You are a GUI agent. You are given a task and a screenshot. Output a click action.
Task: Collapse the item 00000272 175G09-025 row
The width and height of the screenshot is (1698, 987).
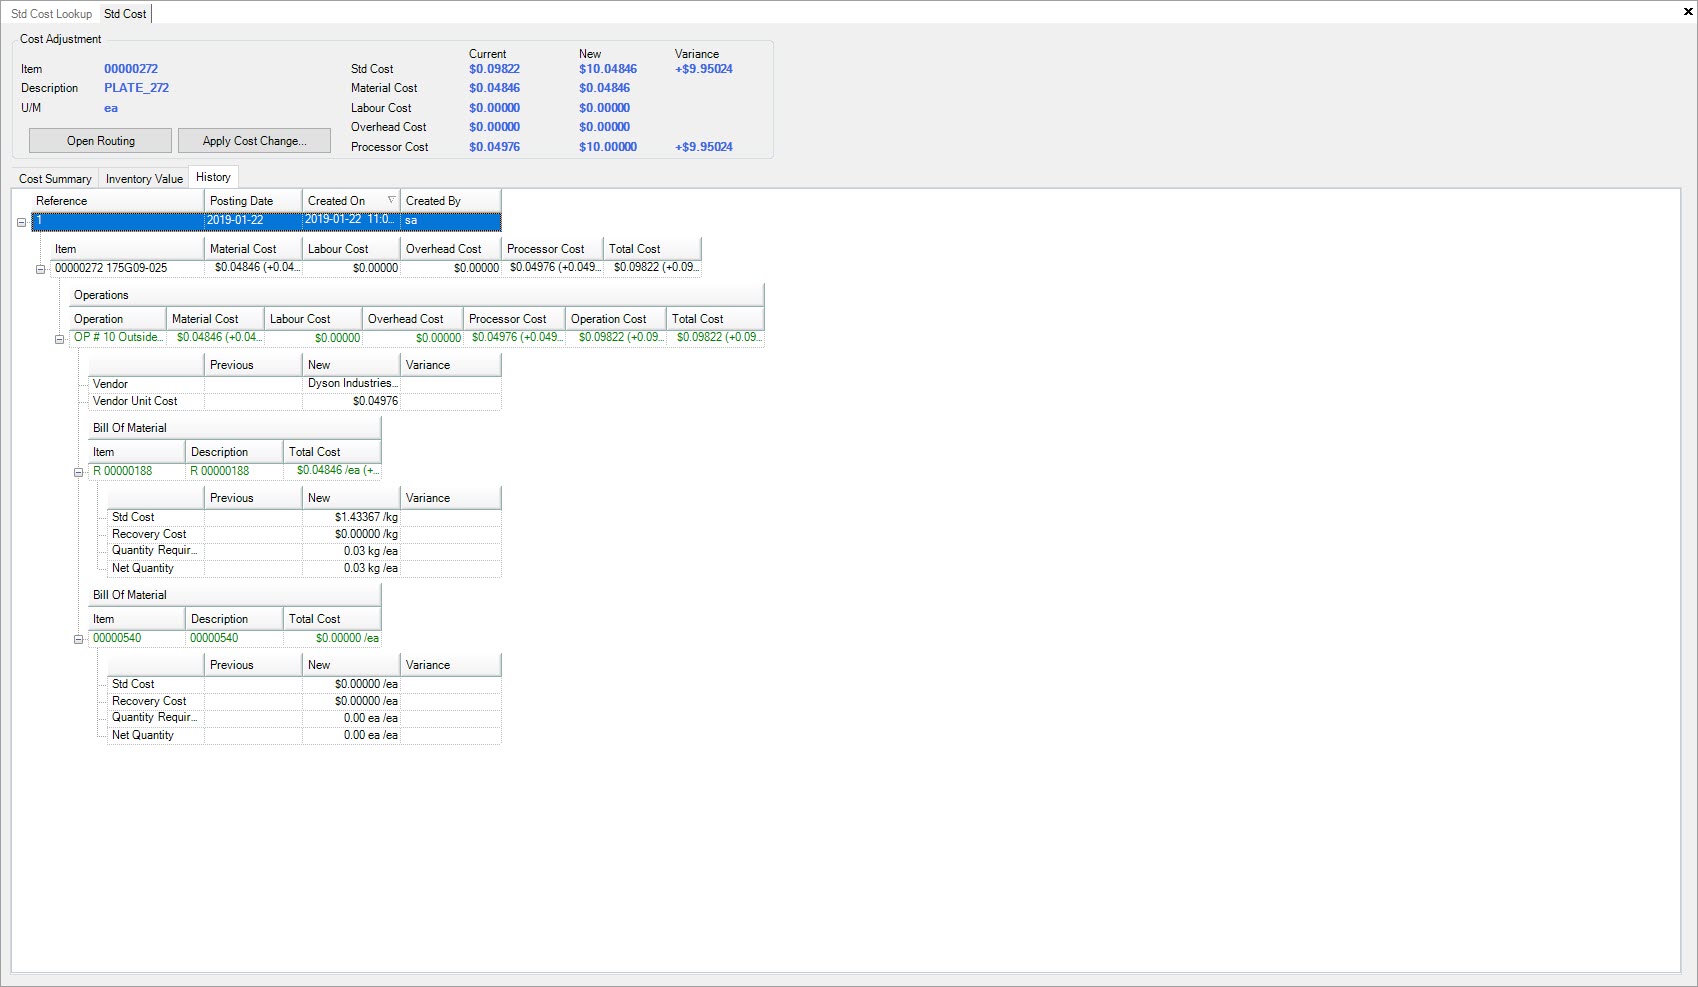point(40,269)
